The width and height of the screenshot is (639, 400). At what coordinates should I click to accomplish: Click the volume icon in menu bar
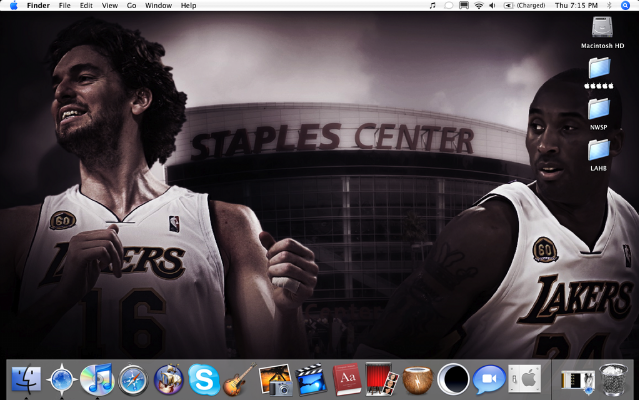pos(493,6)
